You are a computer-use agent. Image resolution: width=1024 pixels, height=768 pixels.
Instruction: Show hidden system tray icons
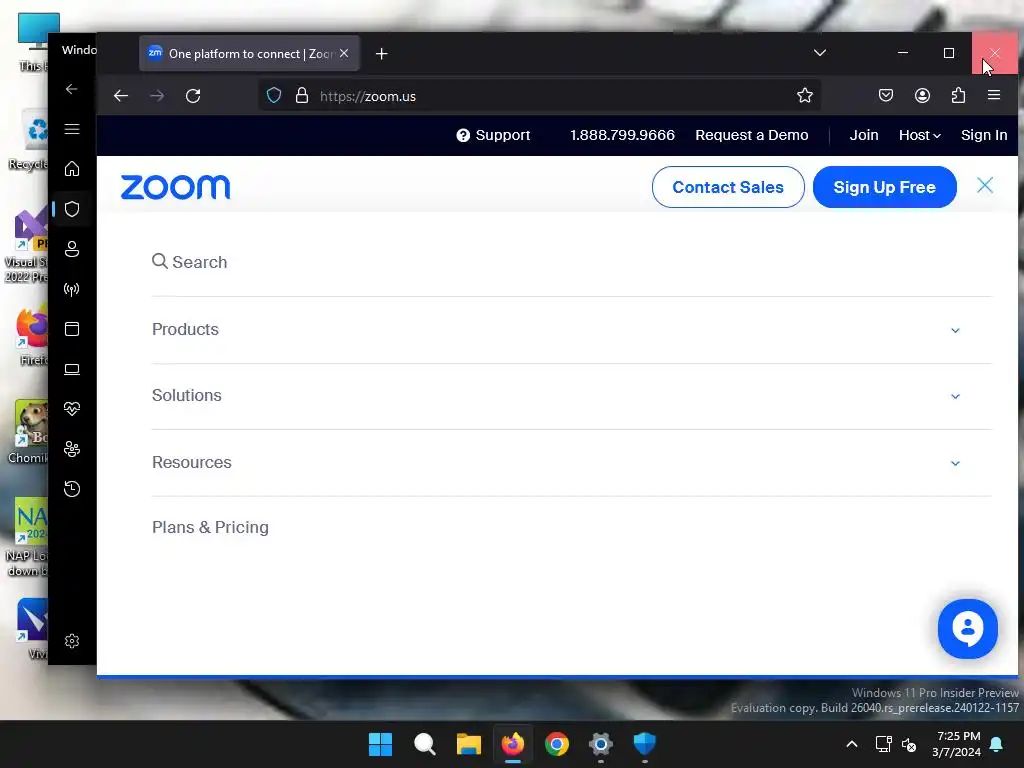point(852,744)
